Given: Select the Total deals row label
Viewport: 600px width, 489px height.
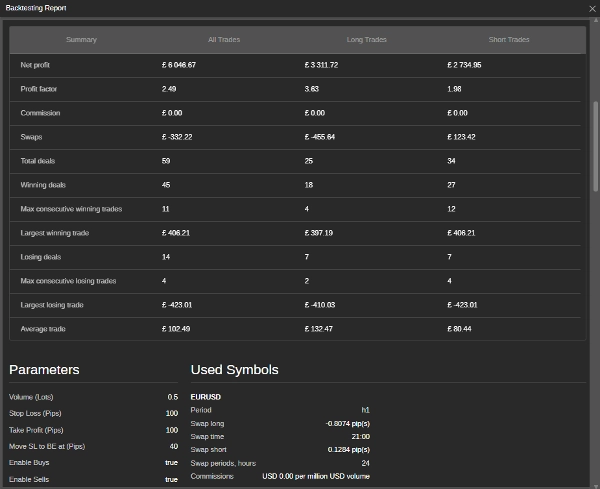Looking at the screenshot, I should pos(39,161).
